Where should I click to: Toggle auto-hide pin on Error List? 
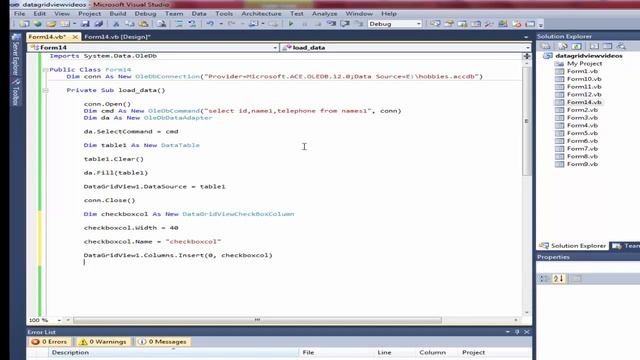point(517,332)
